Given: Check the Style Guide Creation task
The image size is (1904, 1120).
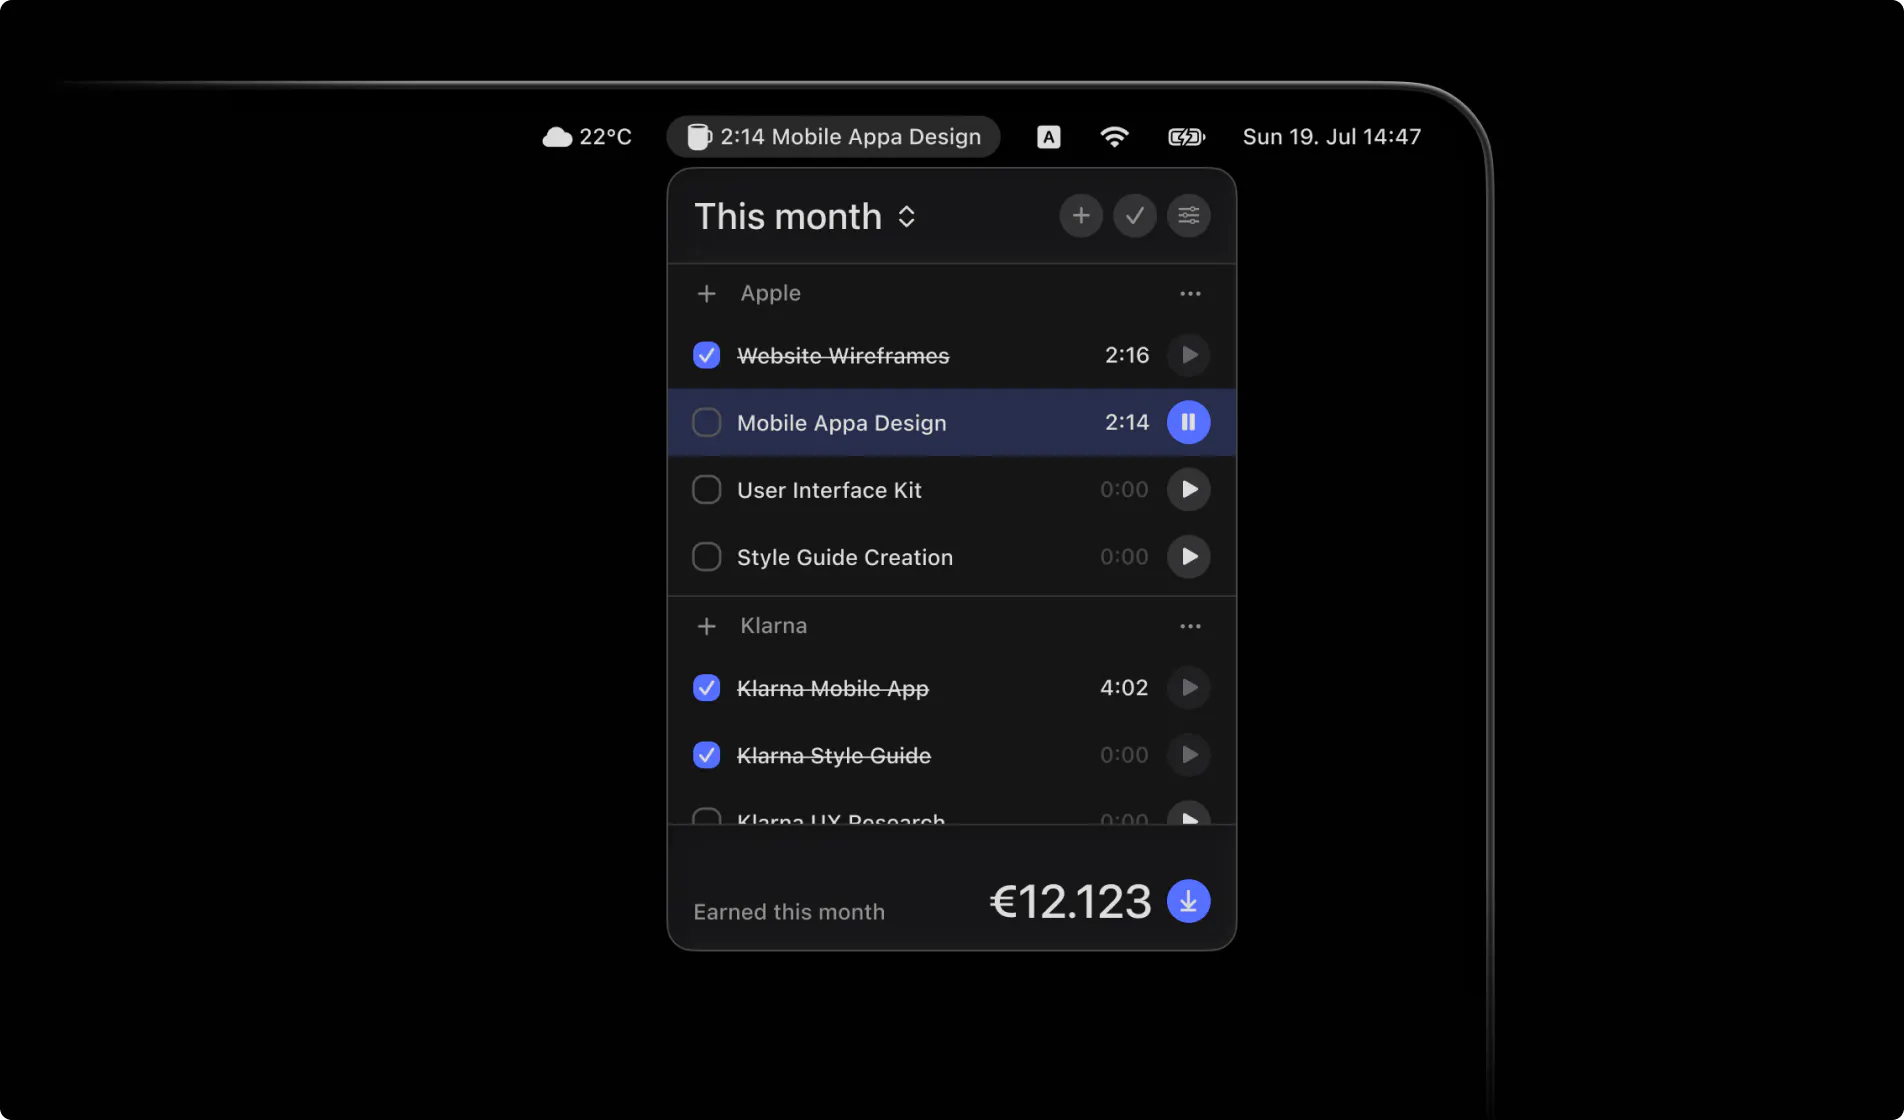Looking at the screenshot, I should (x=707, y=557).
